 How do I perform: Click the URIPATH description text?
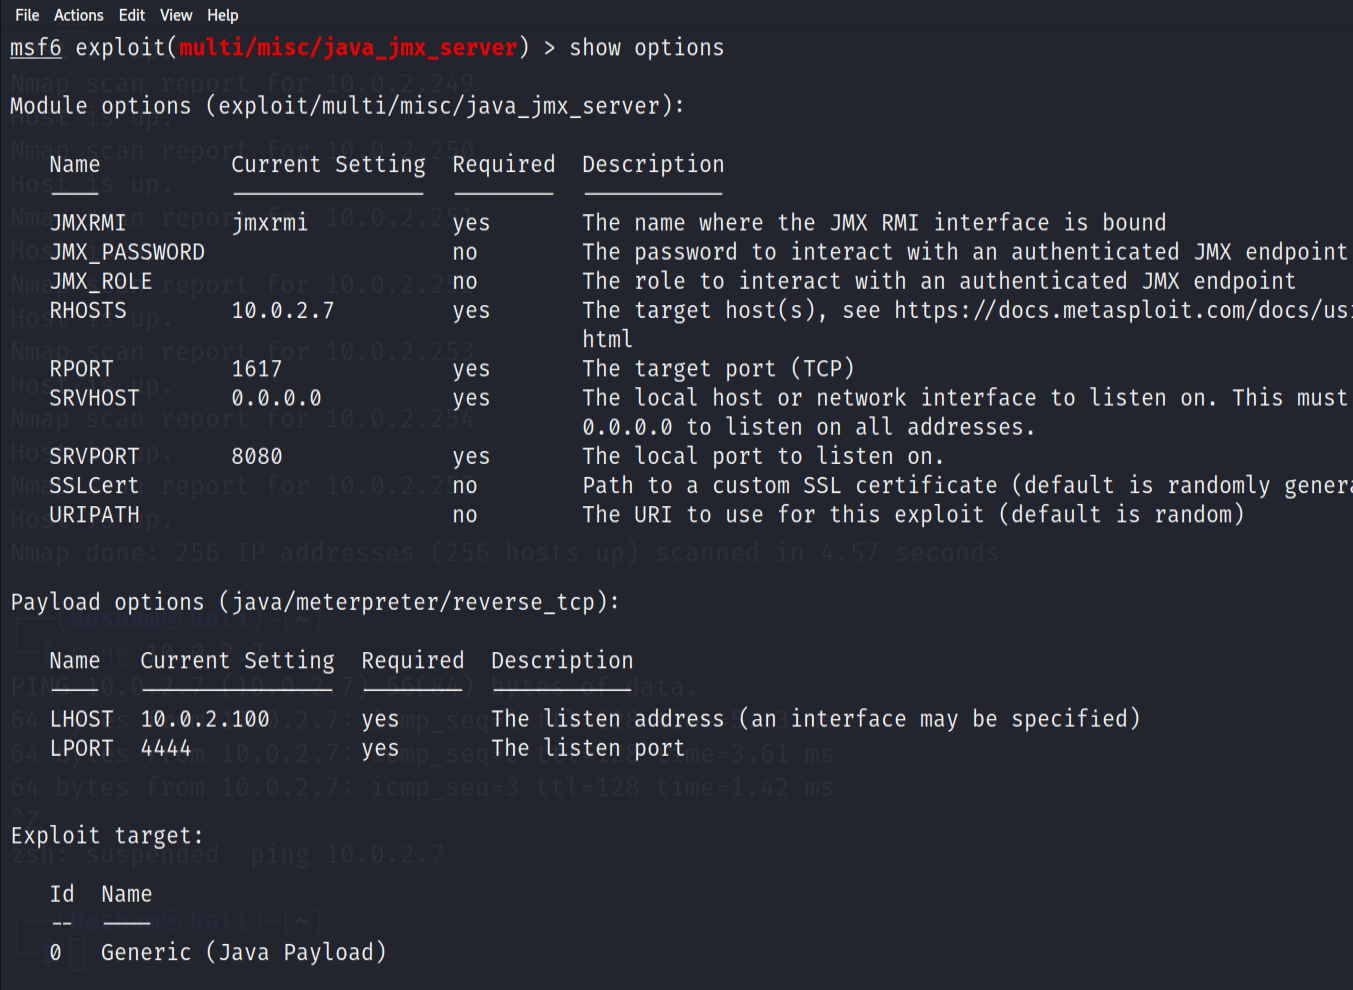tap(913, 515)
